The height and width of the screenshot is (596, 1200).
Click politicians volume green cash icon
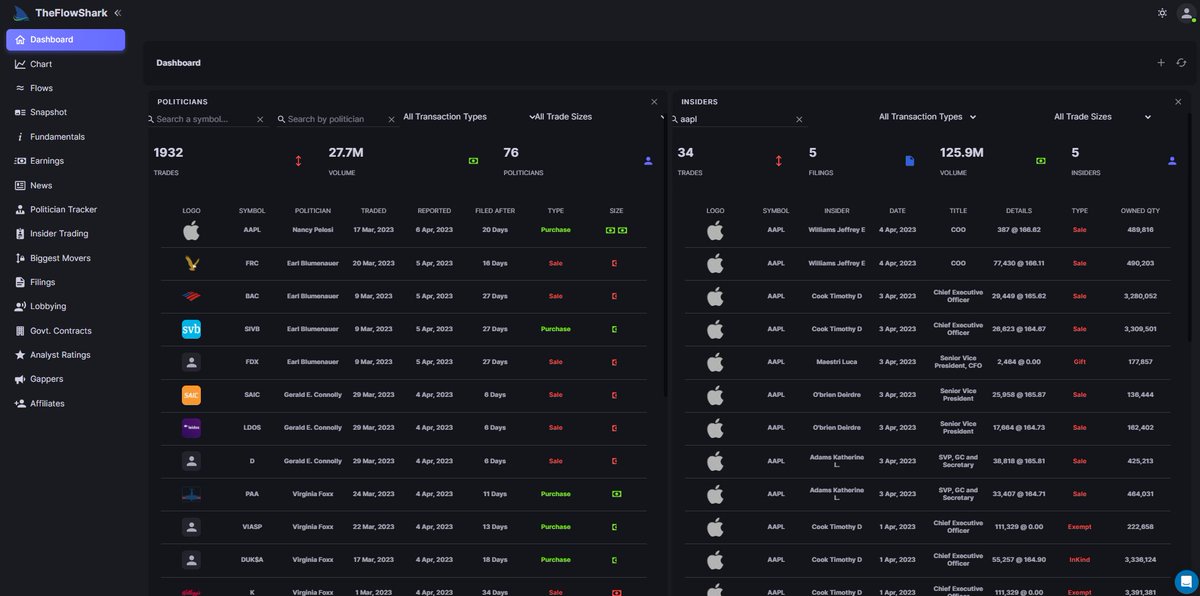click(x=473, y=160)
